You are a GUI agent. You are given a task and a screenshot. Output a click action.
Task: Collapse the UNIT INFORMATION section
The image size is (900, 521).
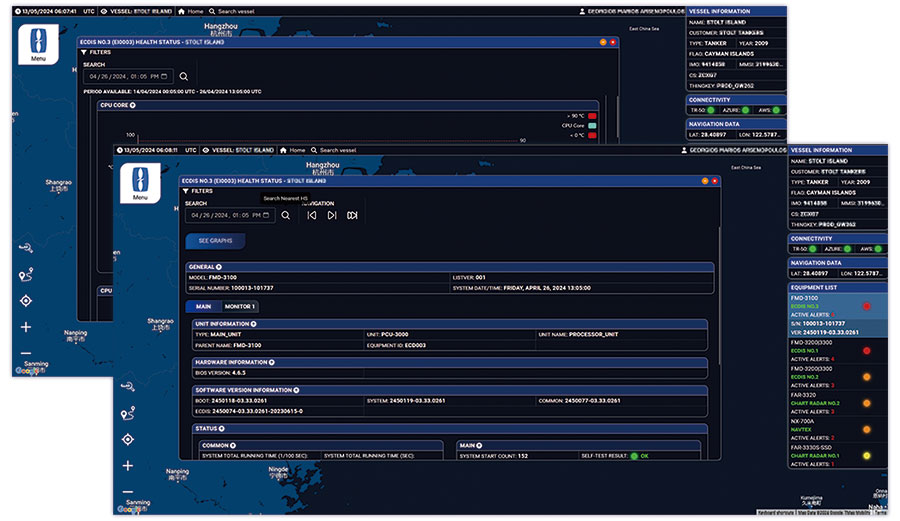pos(254,324)
